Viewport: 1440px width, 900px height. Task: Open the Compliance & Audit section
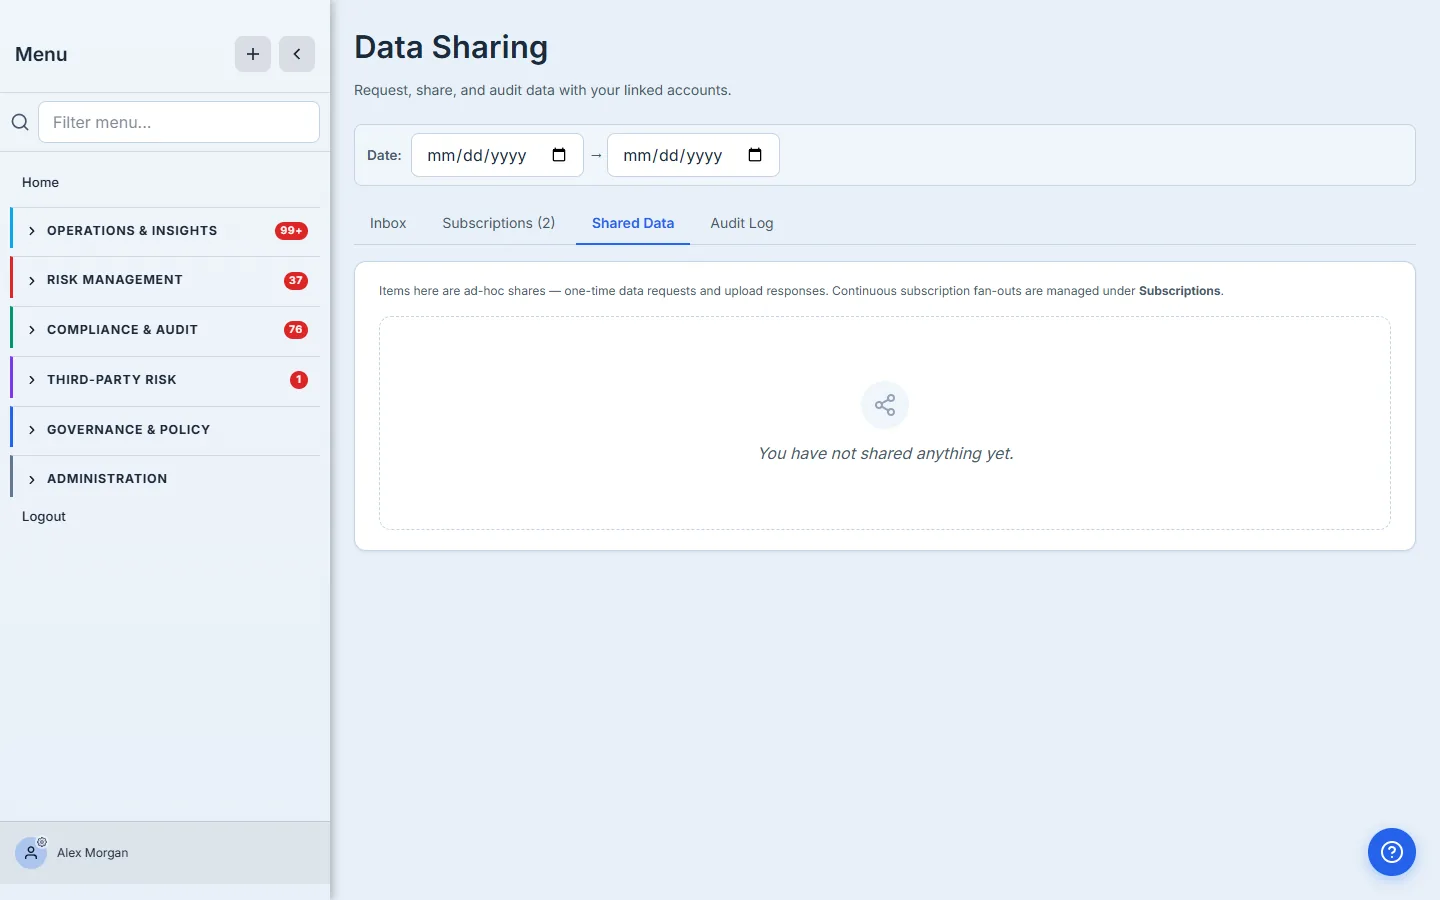click(x=166, y=330)
